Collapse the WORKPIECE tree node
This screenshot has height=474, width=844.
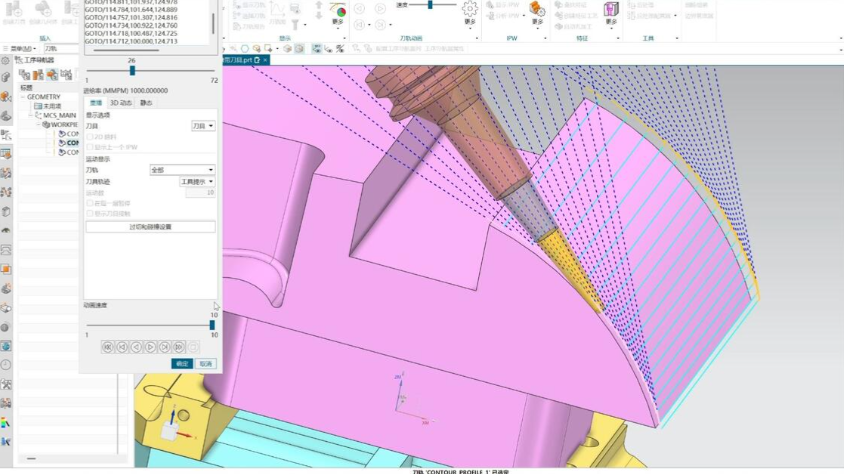(38, 125)
